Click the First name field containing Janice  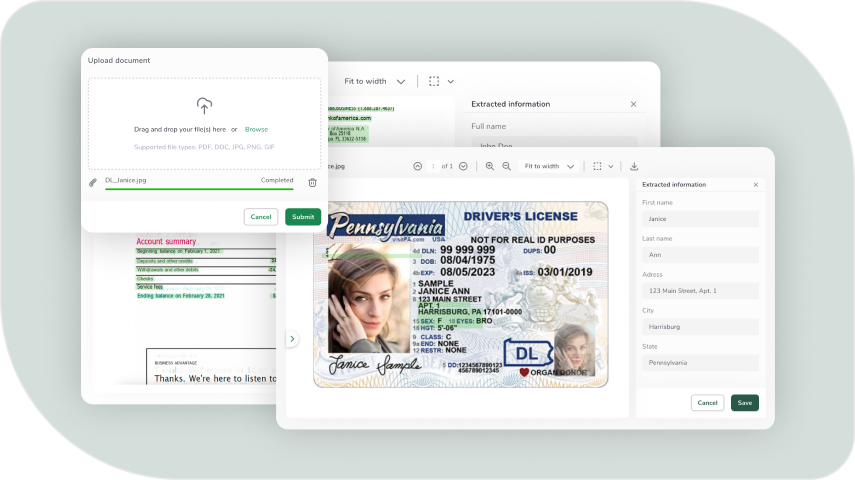pos(700,219)
